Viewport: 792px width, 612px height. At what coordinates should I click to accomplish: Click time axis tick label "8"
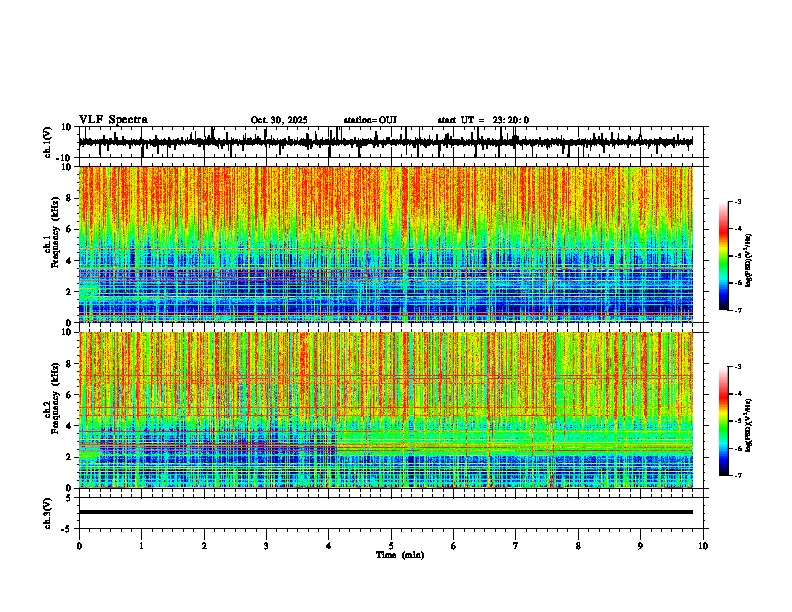click(x=578, y=546)
